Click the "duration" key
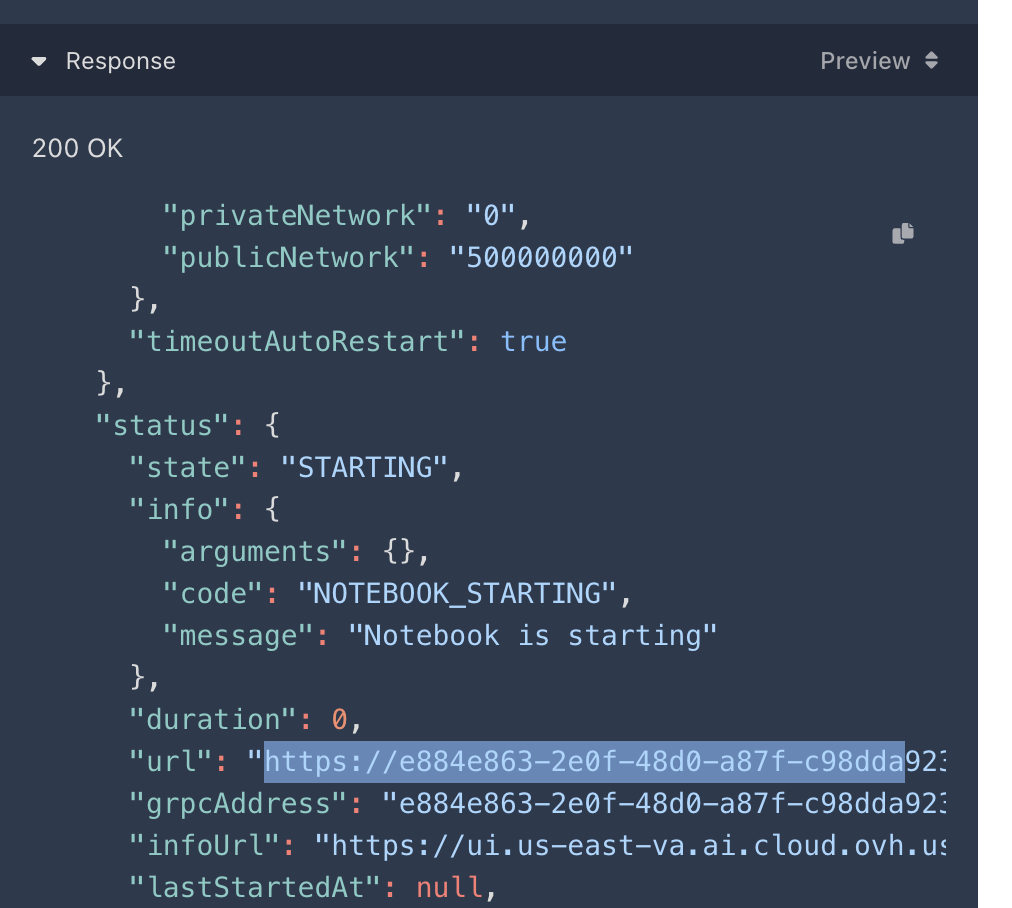 212,720
